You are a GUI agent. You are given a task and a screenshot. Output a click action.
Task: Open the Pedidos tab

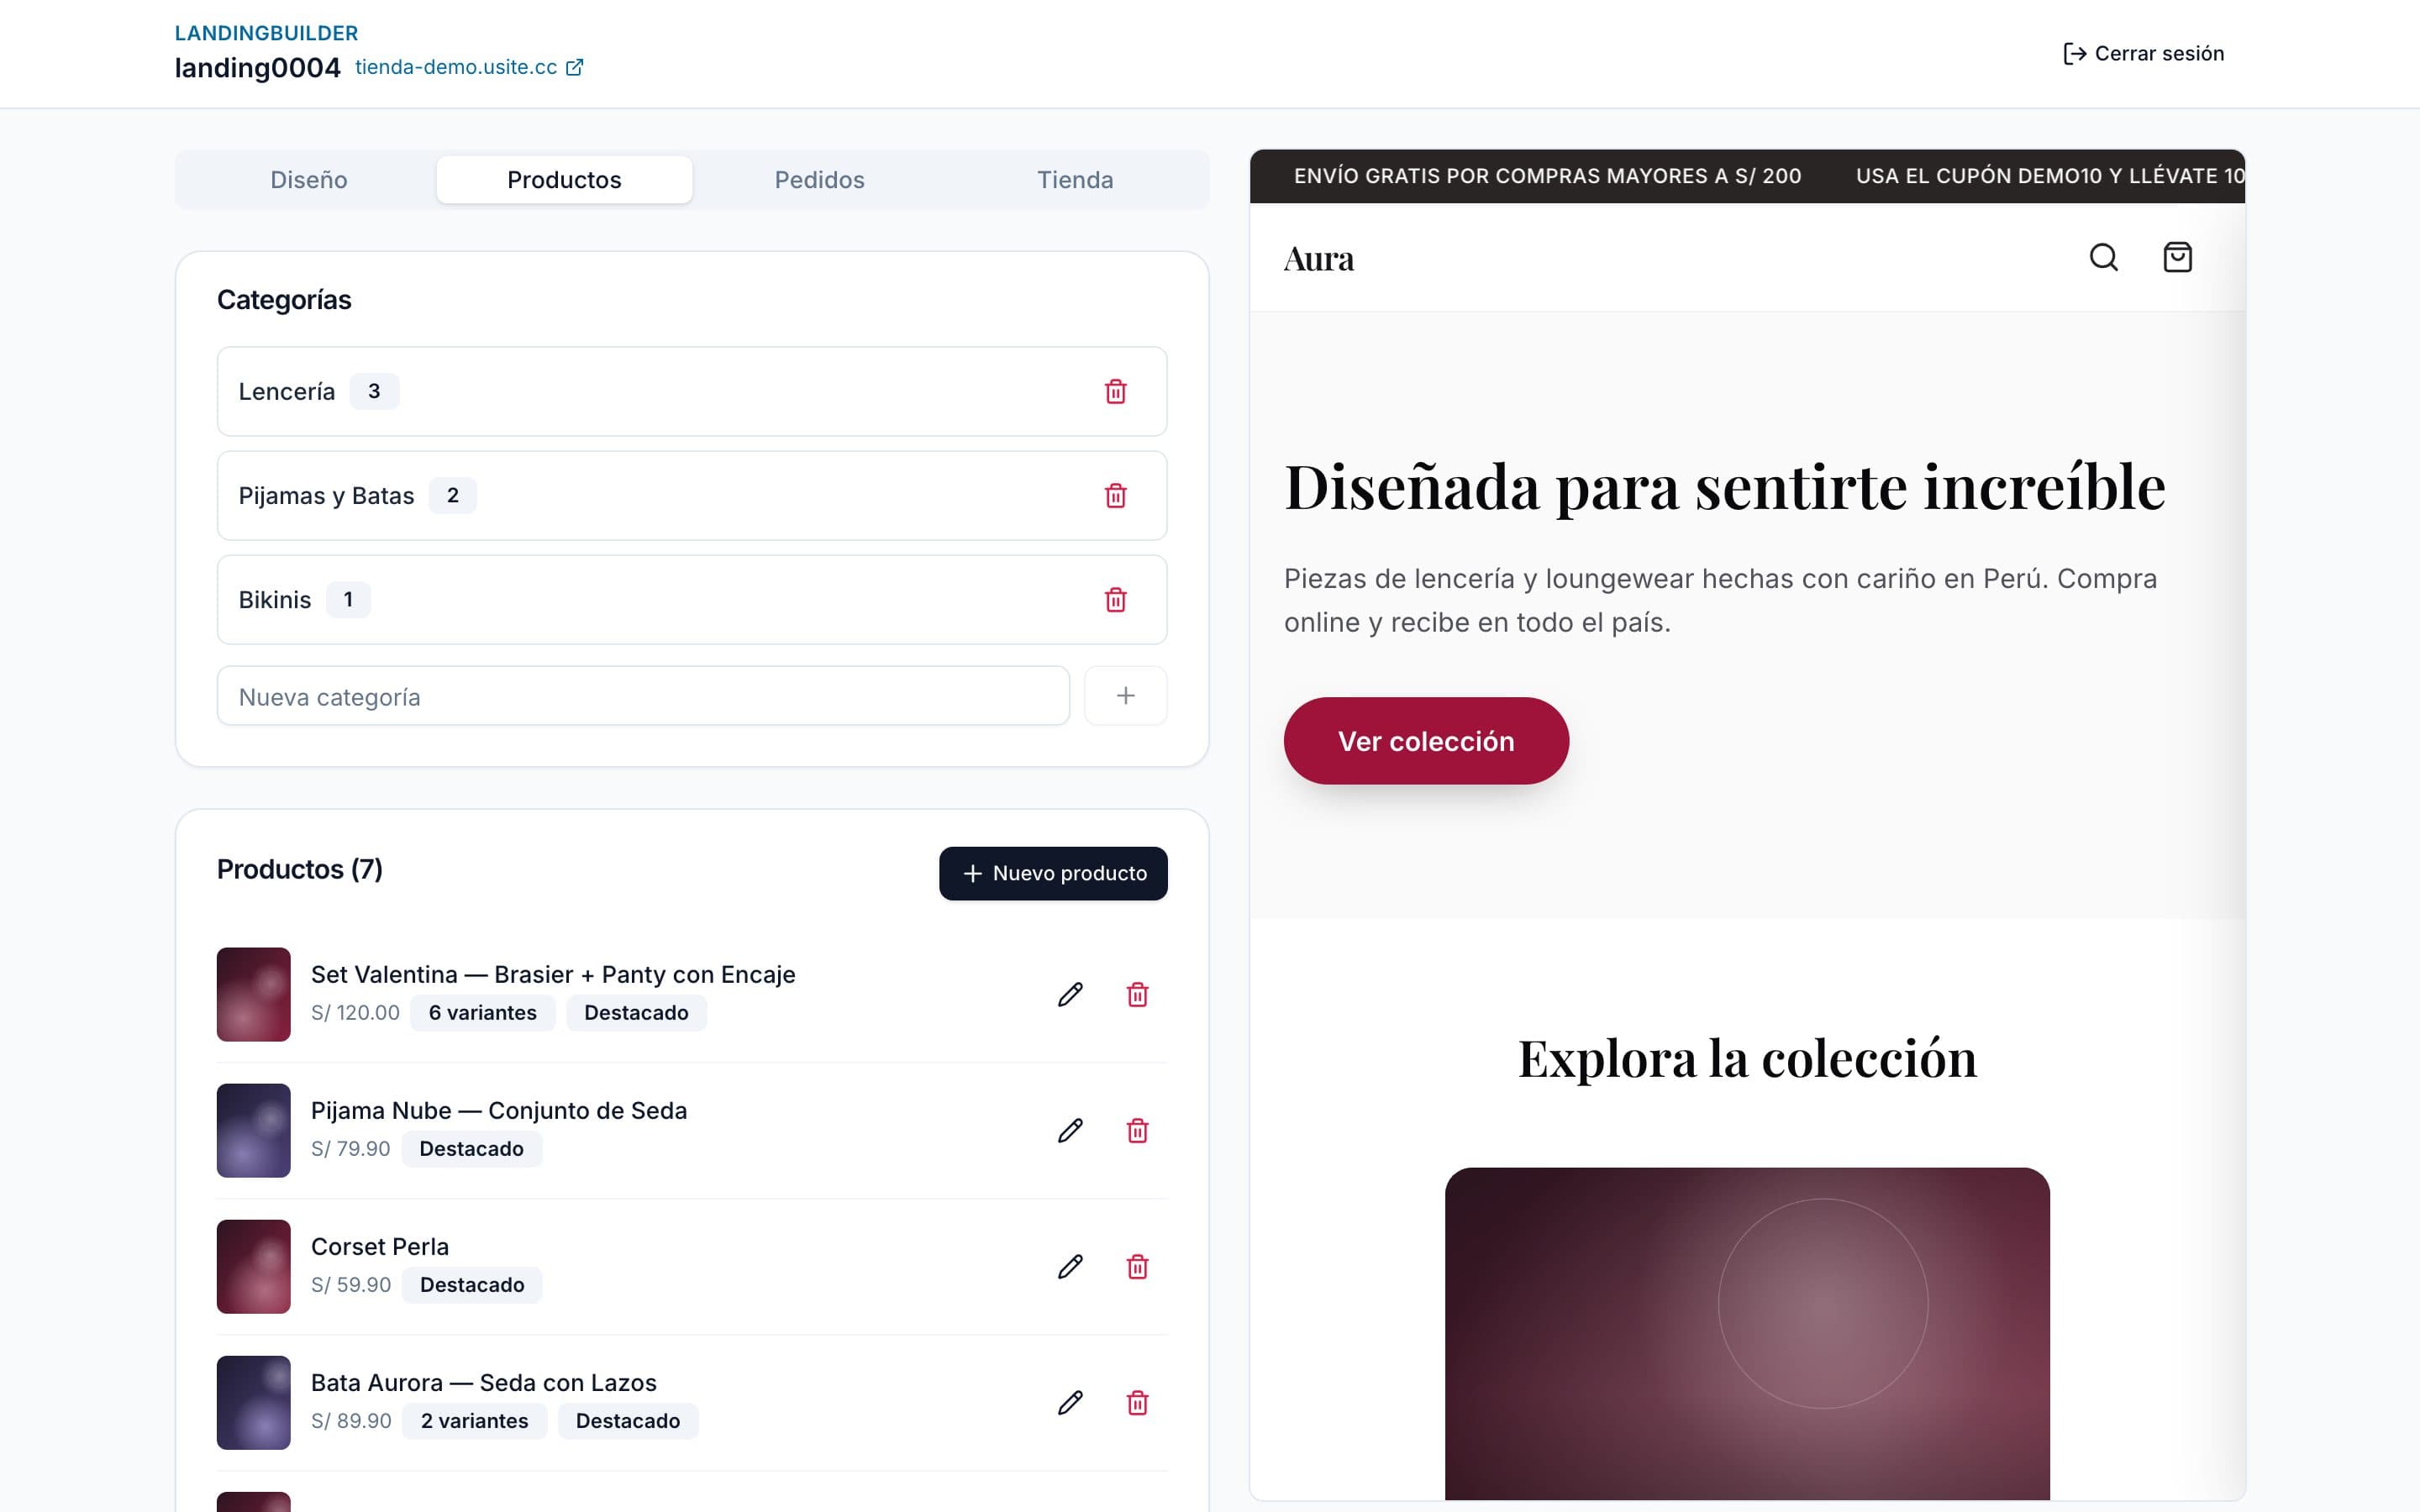(x=820, y=180)
